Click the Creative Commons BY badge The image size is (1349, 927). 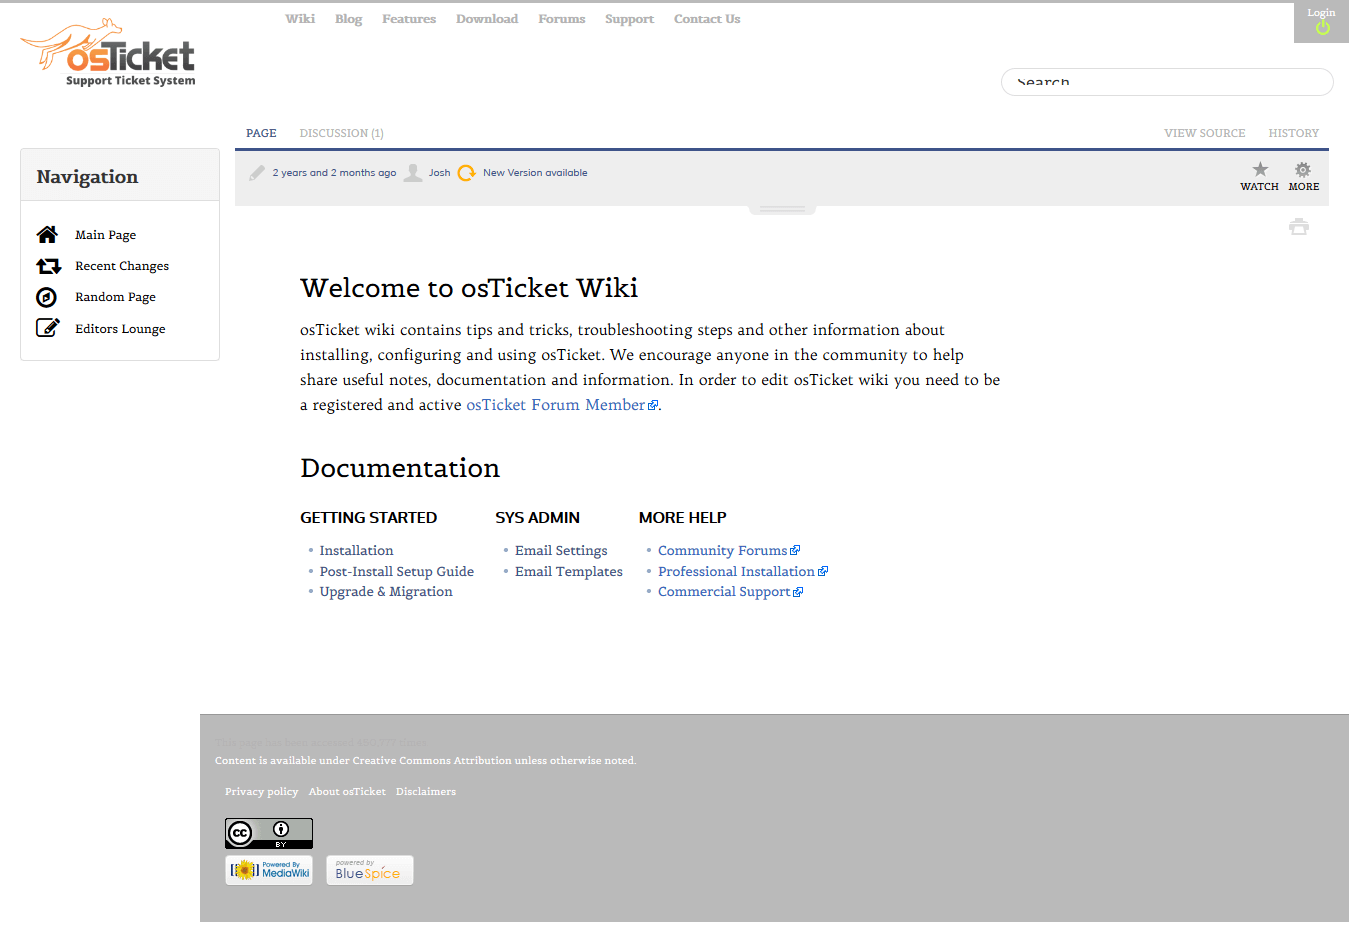(269, 833)
